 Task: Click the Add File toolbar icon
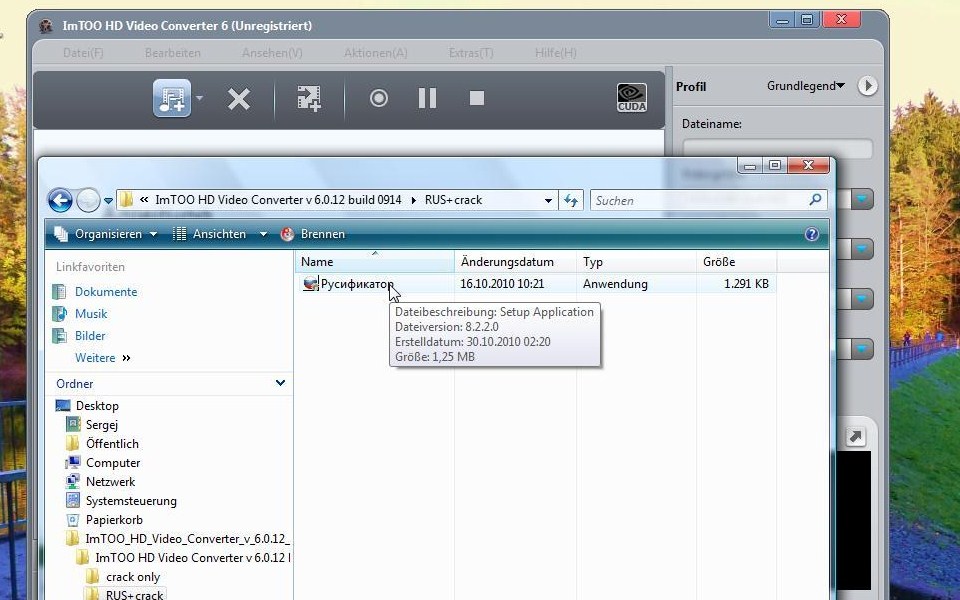[171, 98]
